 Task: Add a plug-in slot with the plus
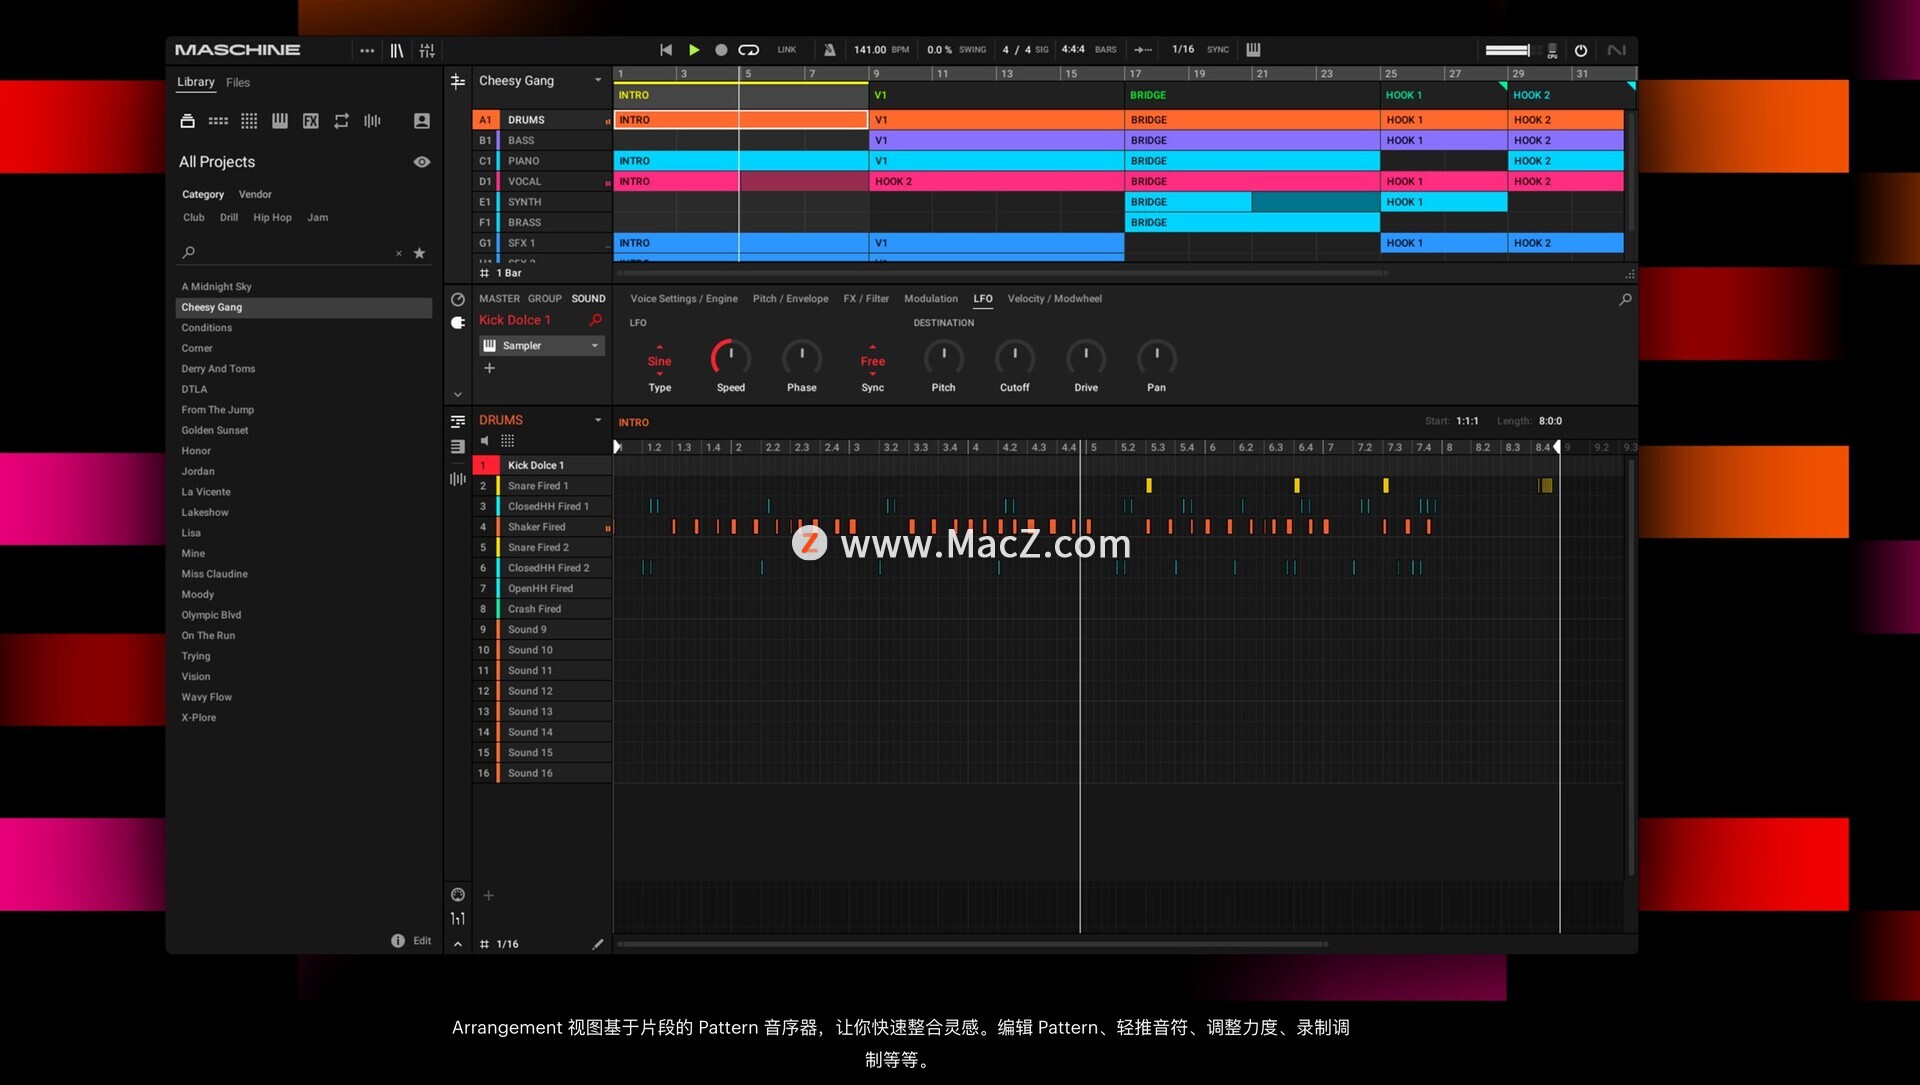[489, 368]
